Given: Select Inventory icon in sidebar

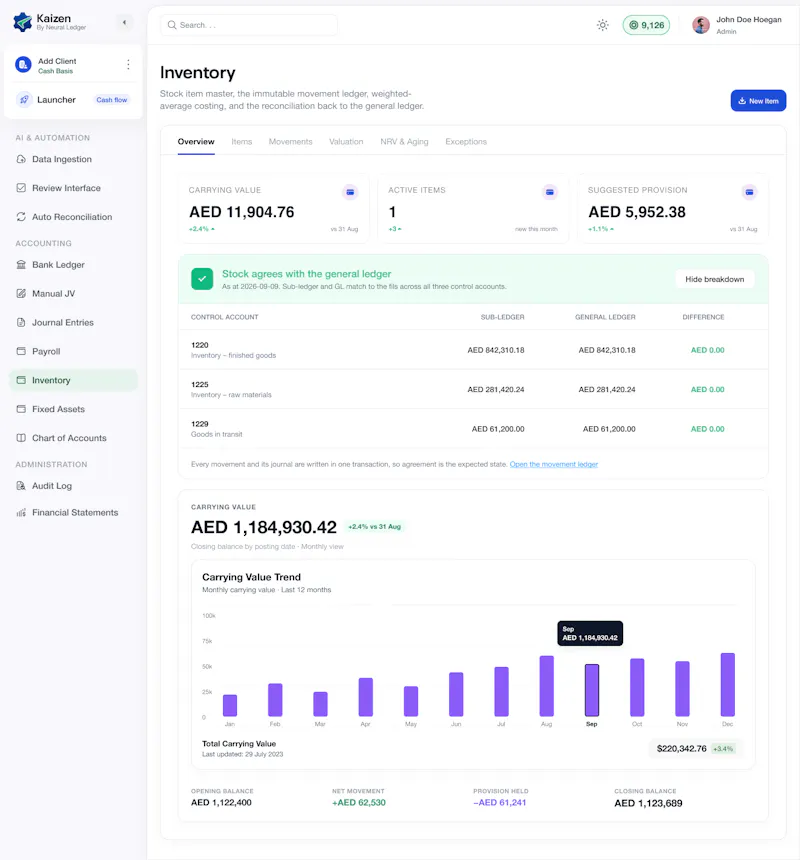Looking at the screenshot, I should tap(21, 380).
